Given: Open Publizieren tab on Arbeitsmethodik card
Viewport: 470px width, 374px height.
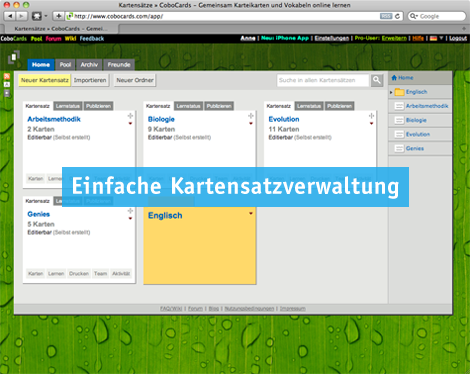Looking at the screenshot, I should coord(98,106).
